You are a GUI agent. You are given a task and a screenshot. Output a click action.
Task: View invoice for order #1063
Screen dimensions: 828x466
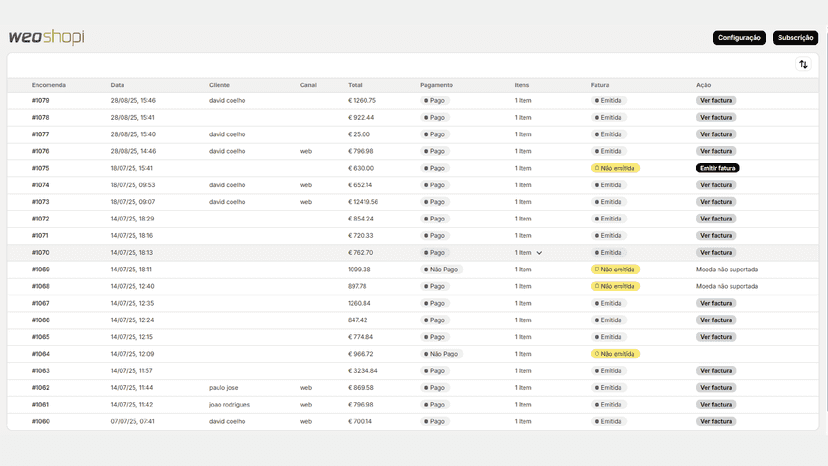coord(716,371)
